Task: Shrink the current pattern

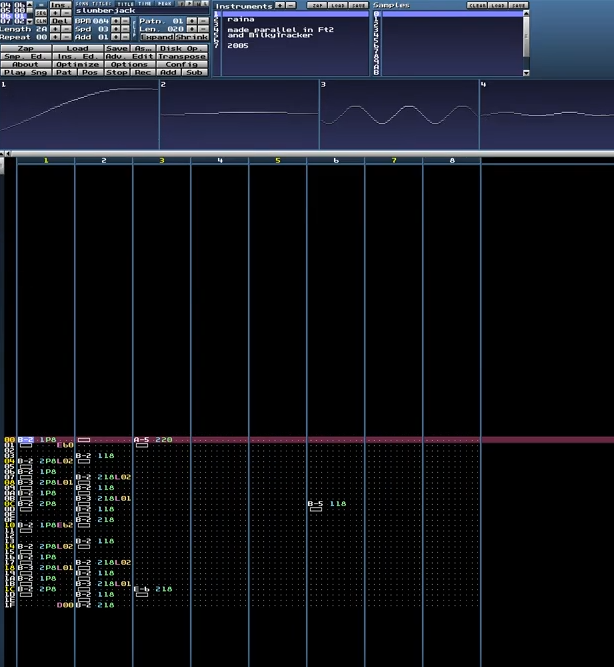Action: 191,37
